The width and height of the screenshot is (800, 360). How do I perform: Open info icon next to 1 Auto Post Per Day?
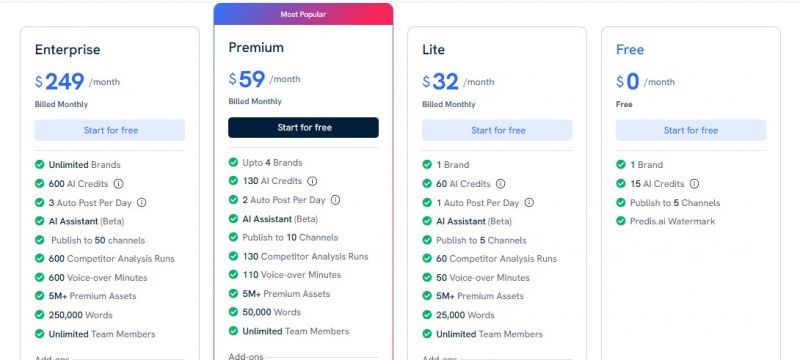click(x=529, y=202)
